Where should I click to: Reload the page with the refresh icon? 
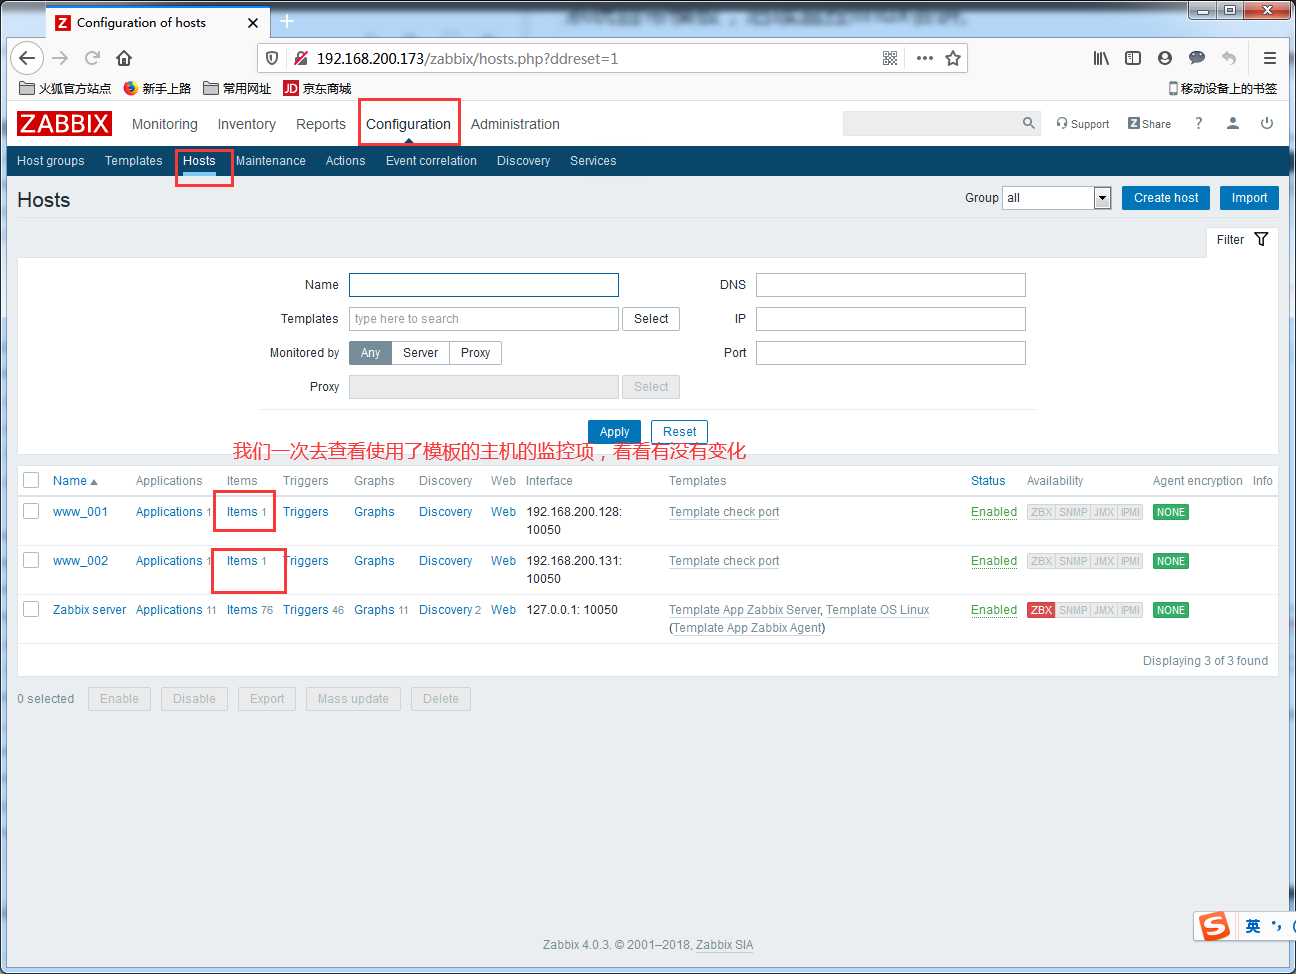92,58
